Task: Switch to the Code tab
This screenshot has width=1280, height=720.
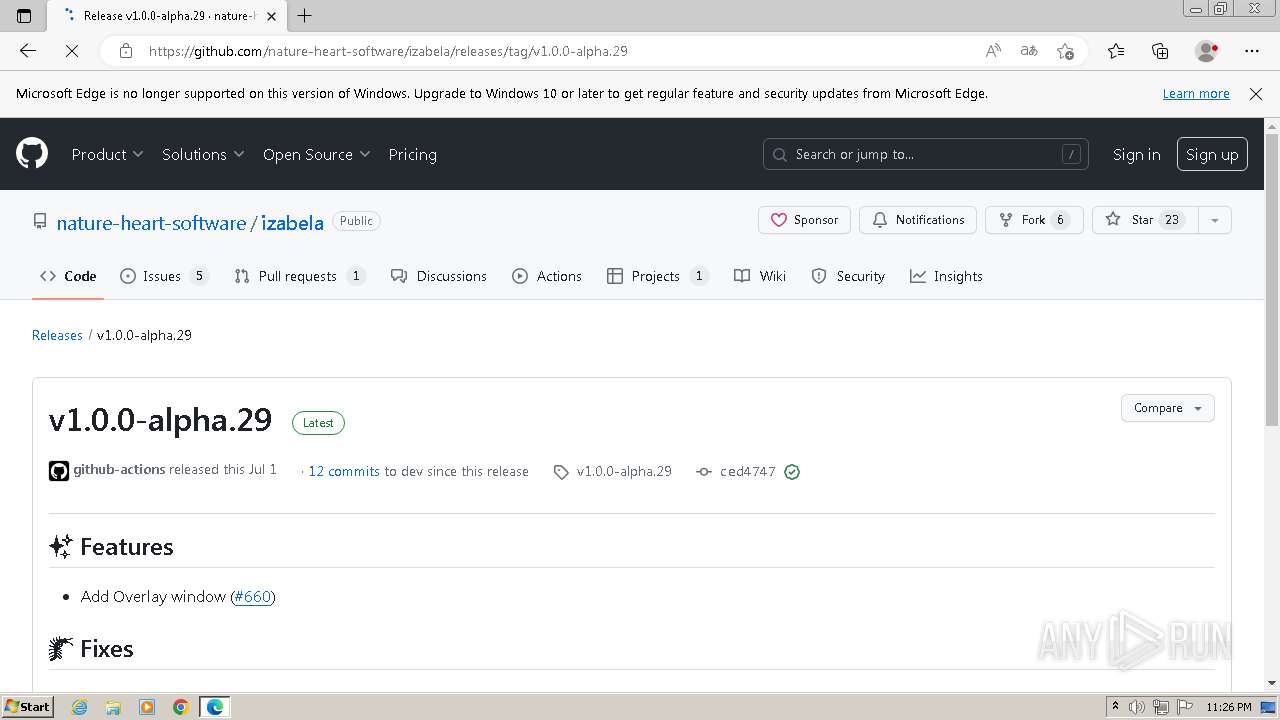Action: click(68, 276)
